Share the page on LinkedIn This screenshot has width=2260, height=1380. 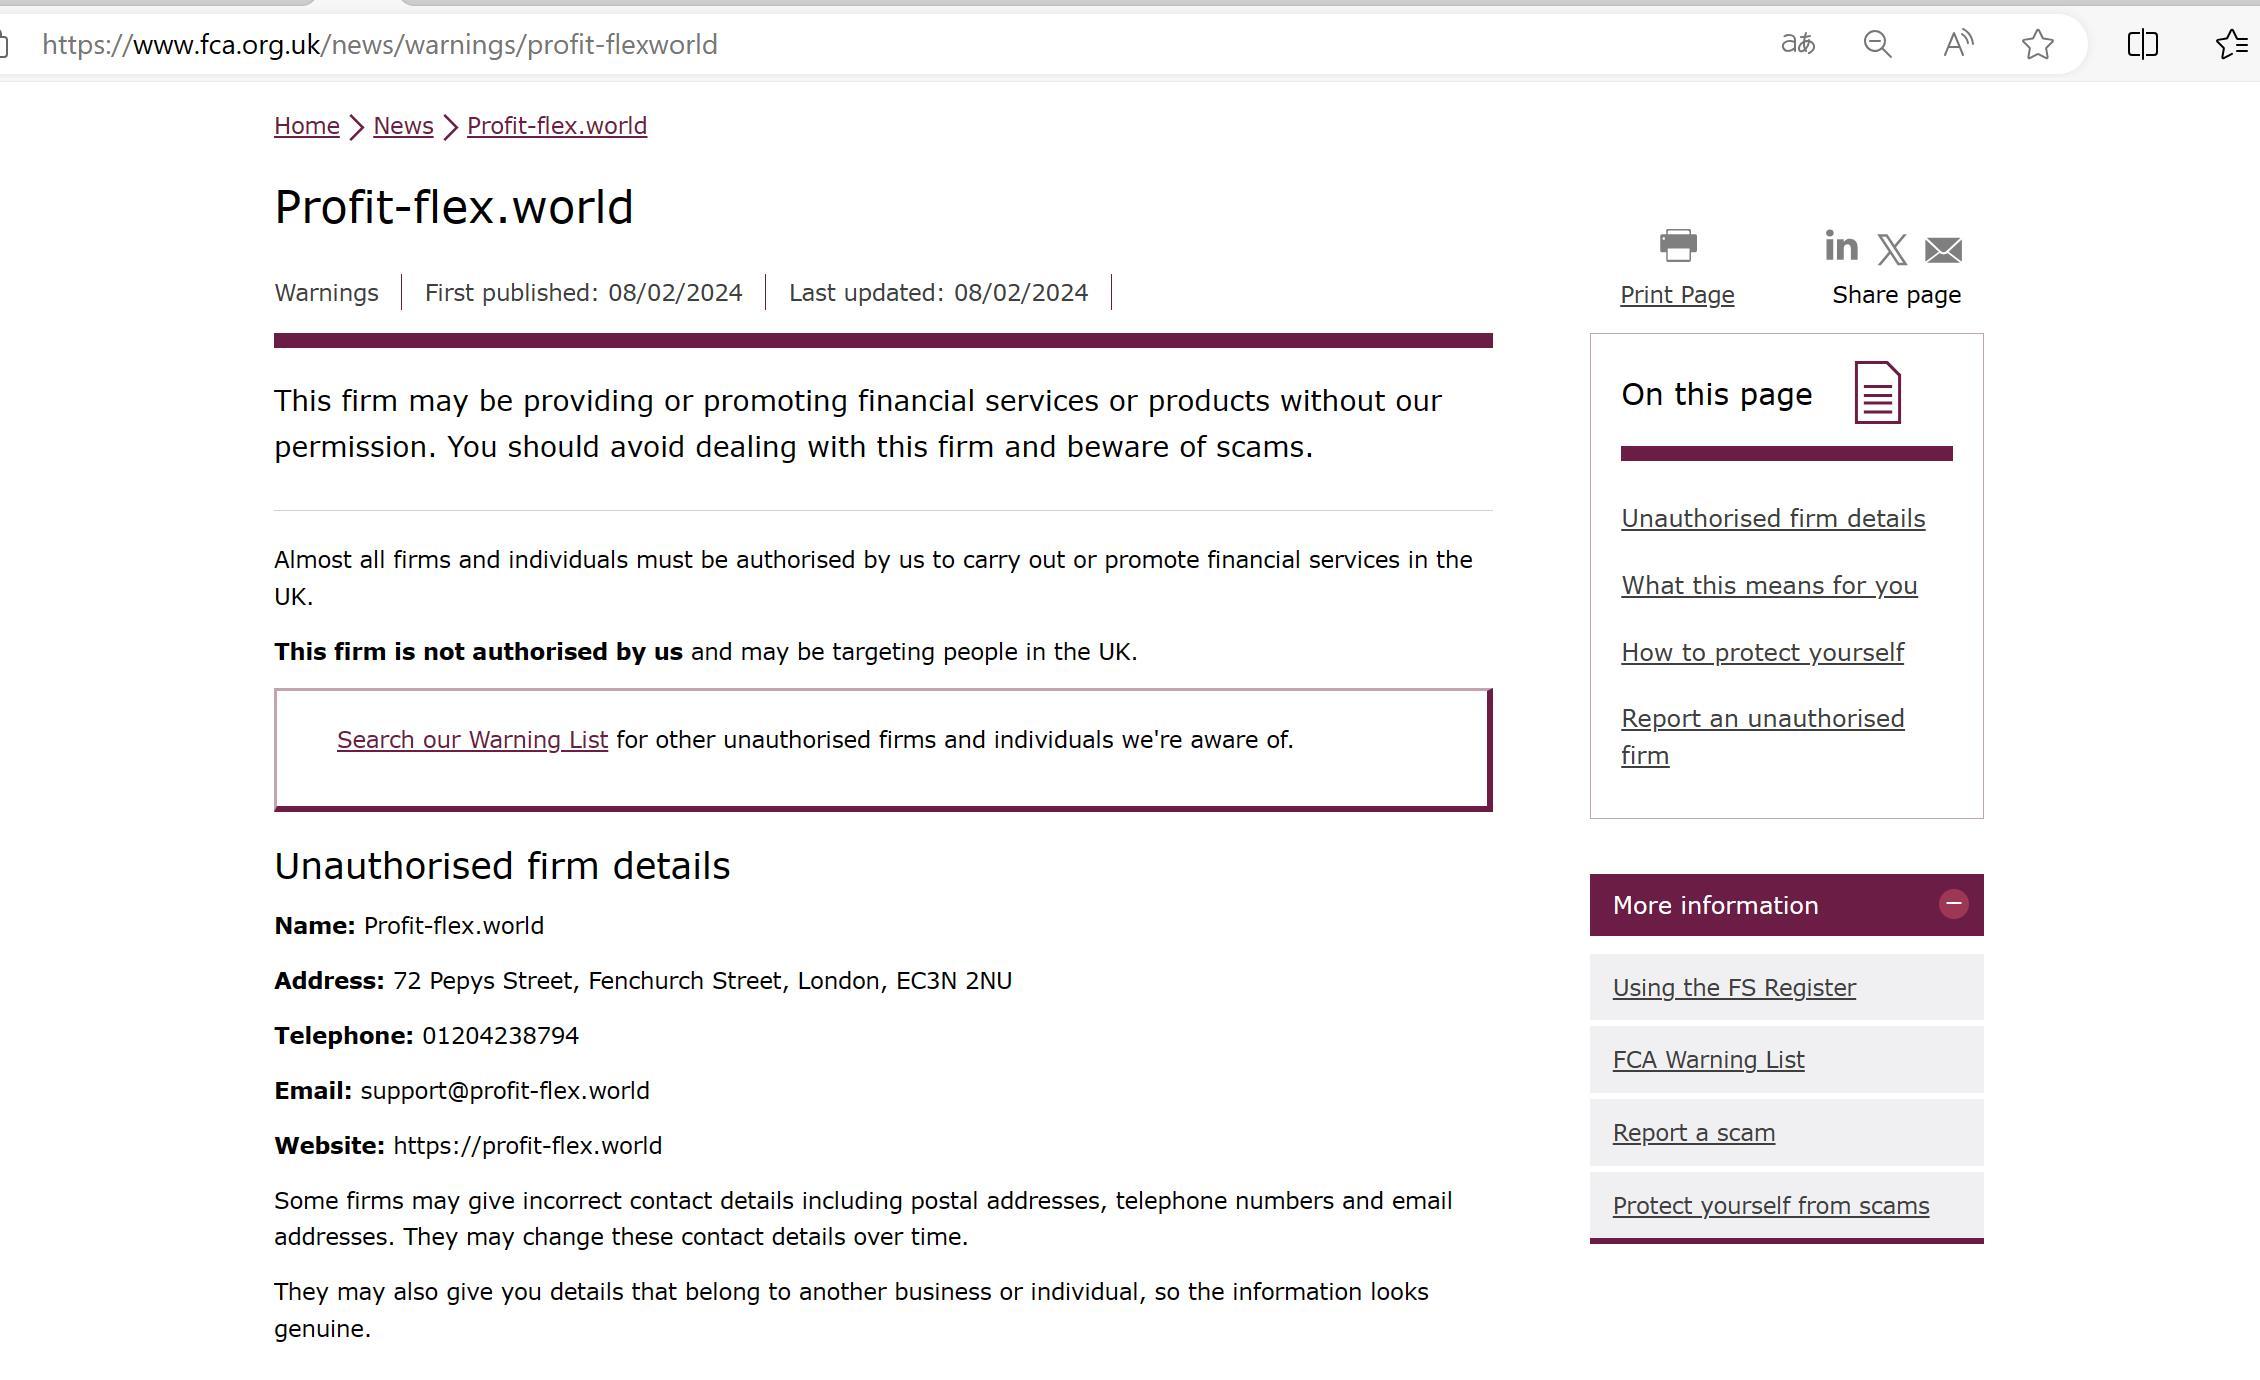point(1841,246)
